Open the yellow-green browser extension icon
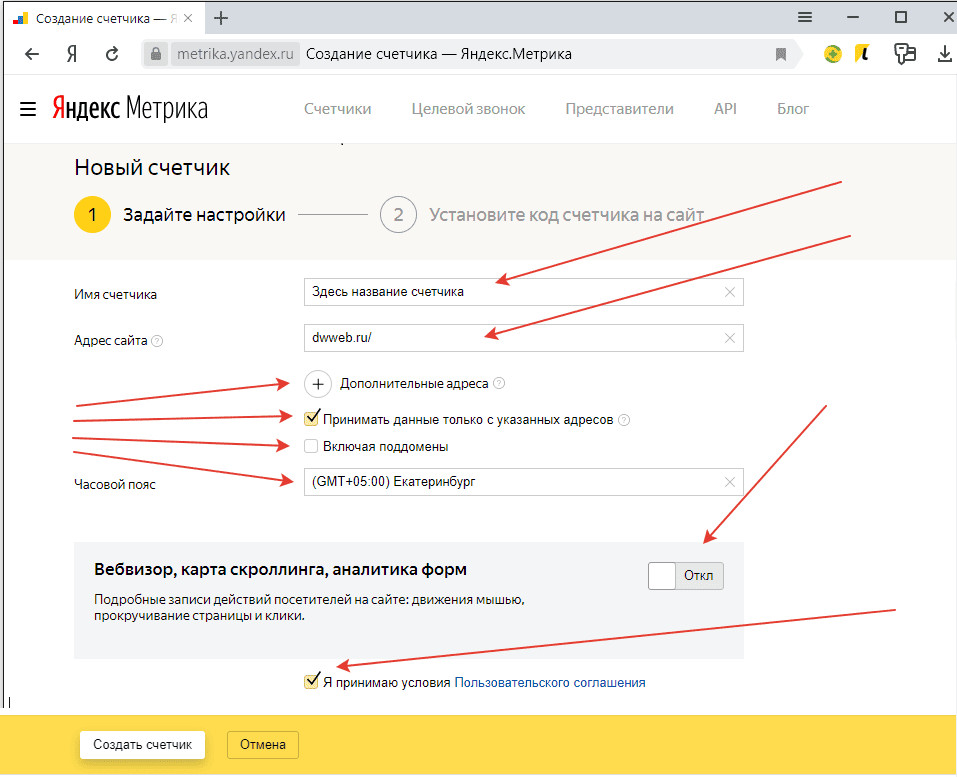 [x=832, y=54]
